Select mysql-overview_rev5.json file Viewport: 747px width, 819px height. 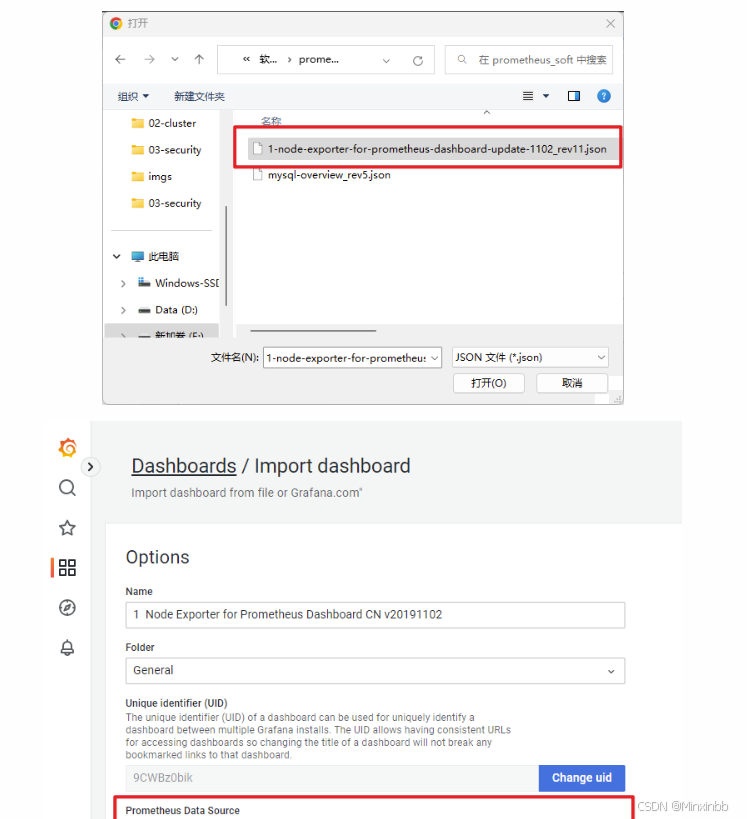pos(321,175)
